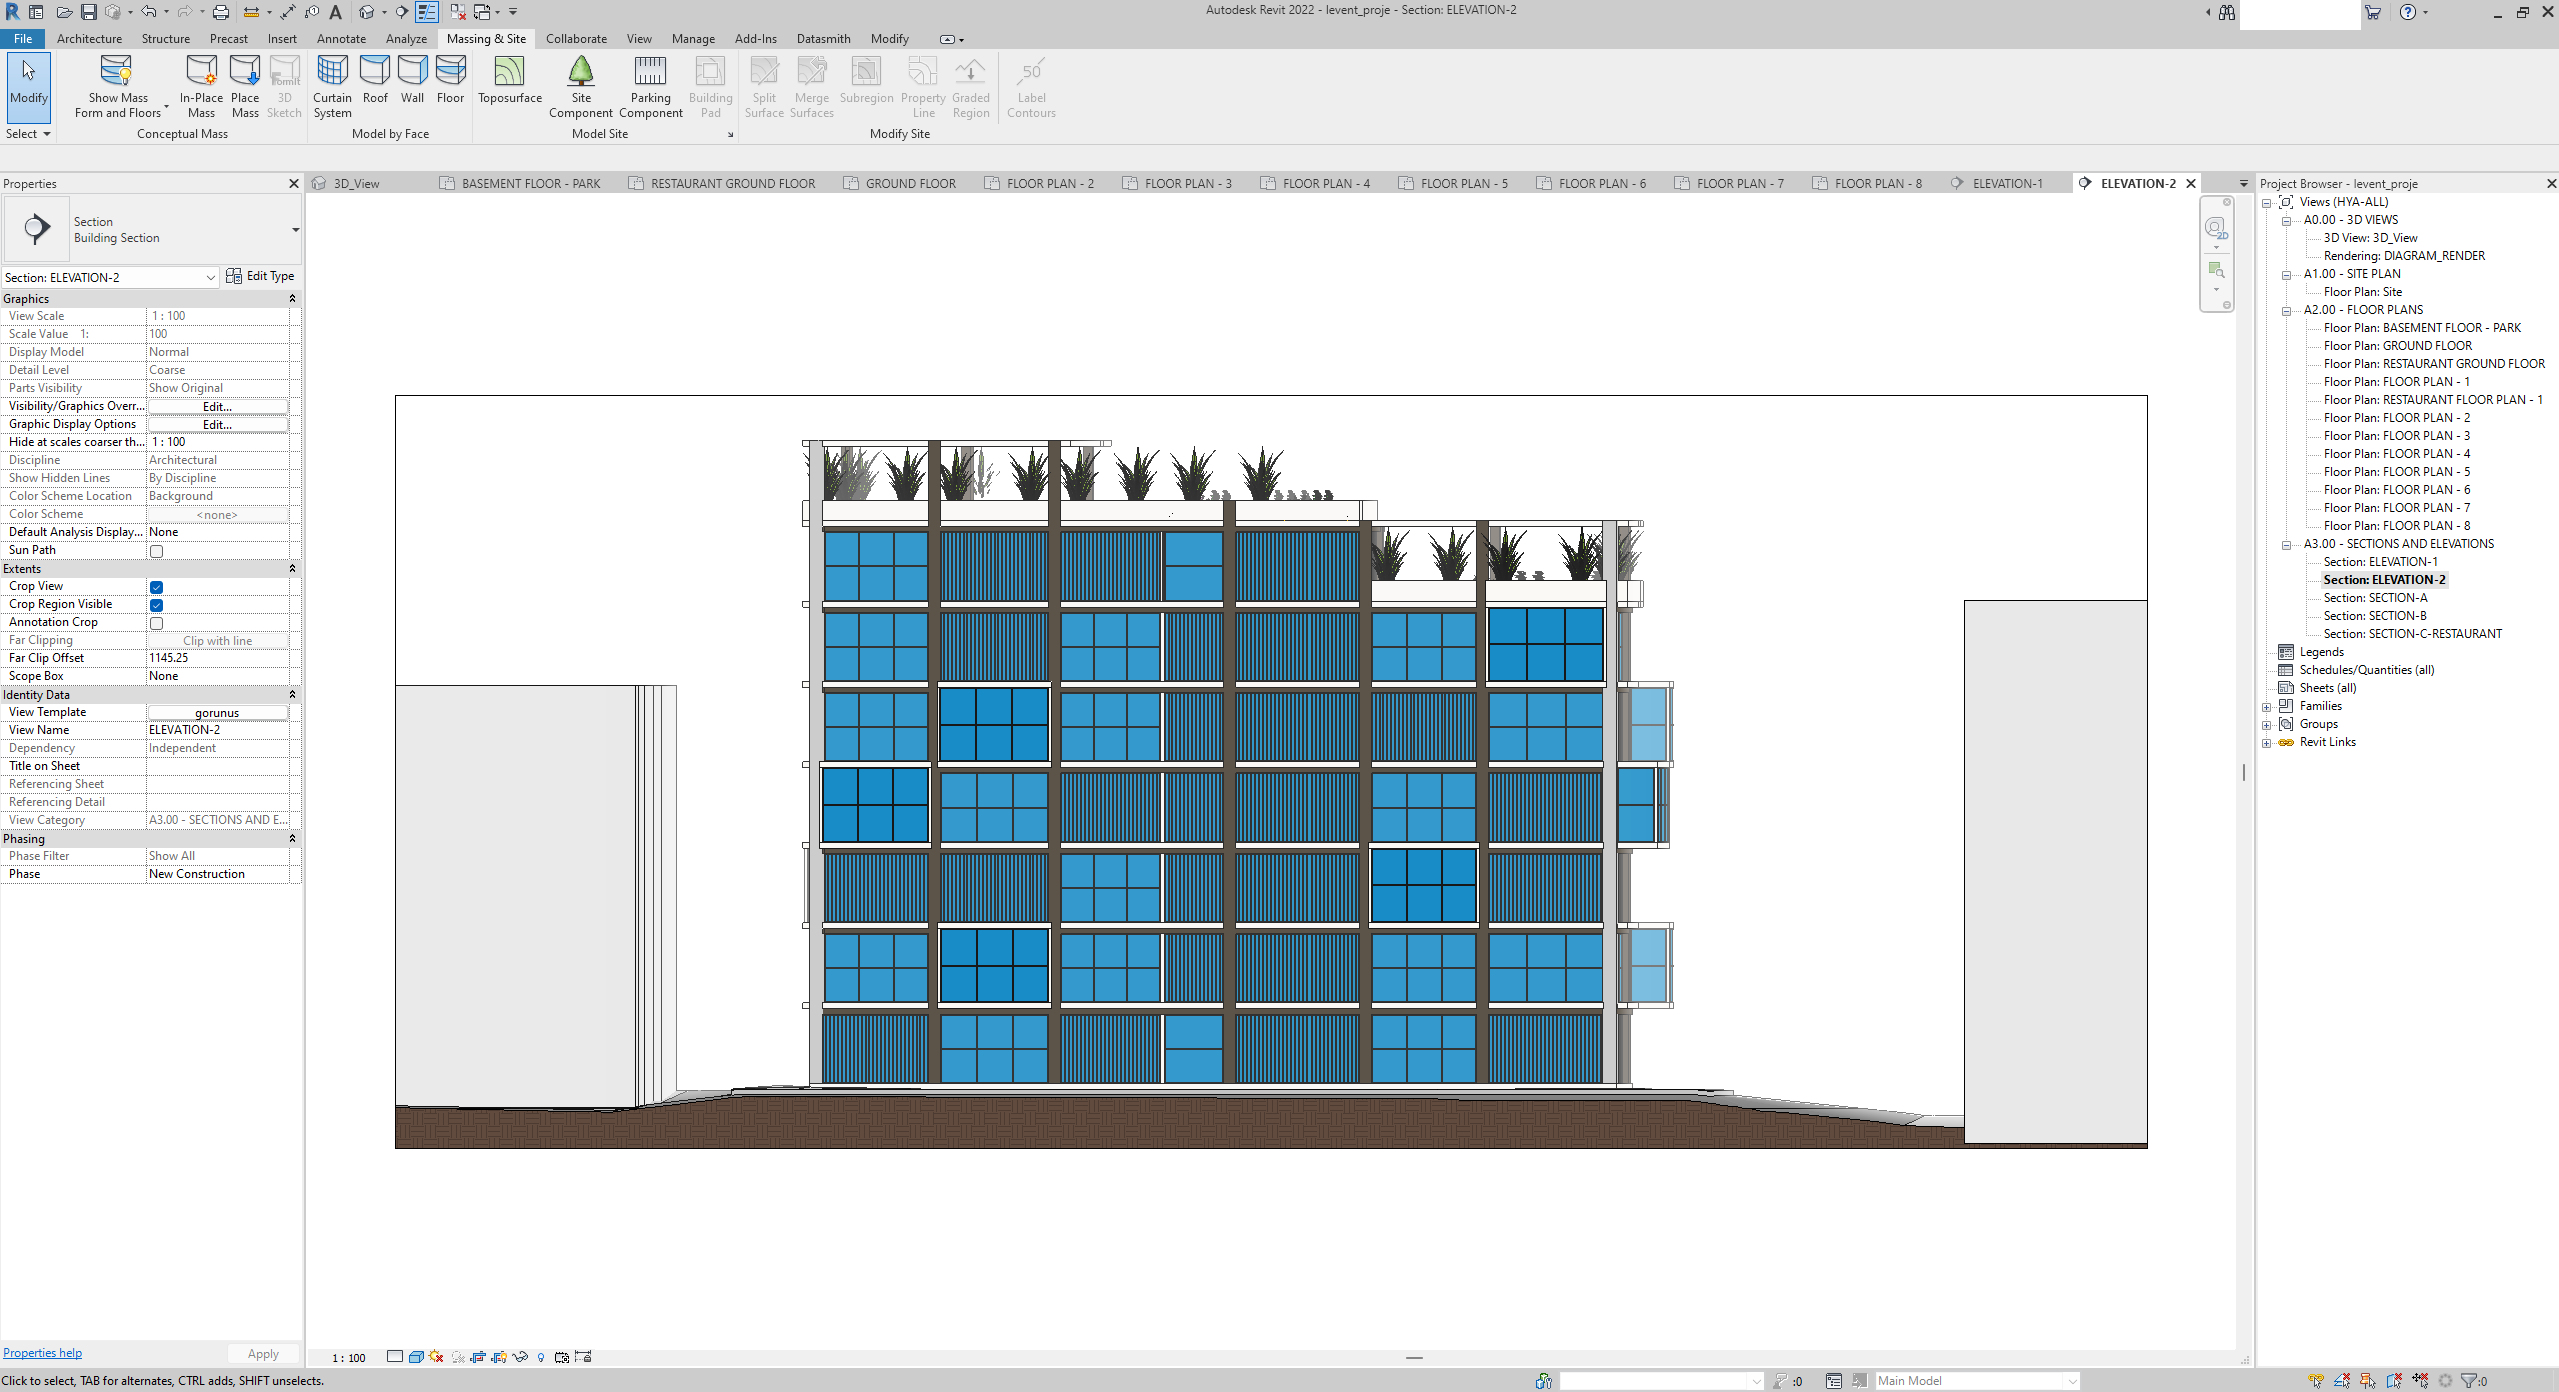This screenshot has height=1392, width=2559.
Task: Uncheck the Crop Region Visible checkbox
Action: pyautogui.click(x=156, y=605)
